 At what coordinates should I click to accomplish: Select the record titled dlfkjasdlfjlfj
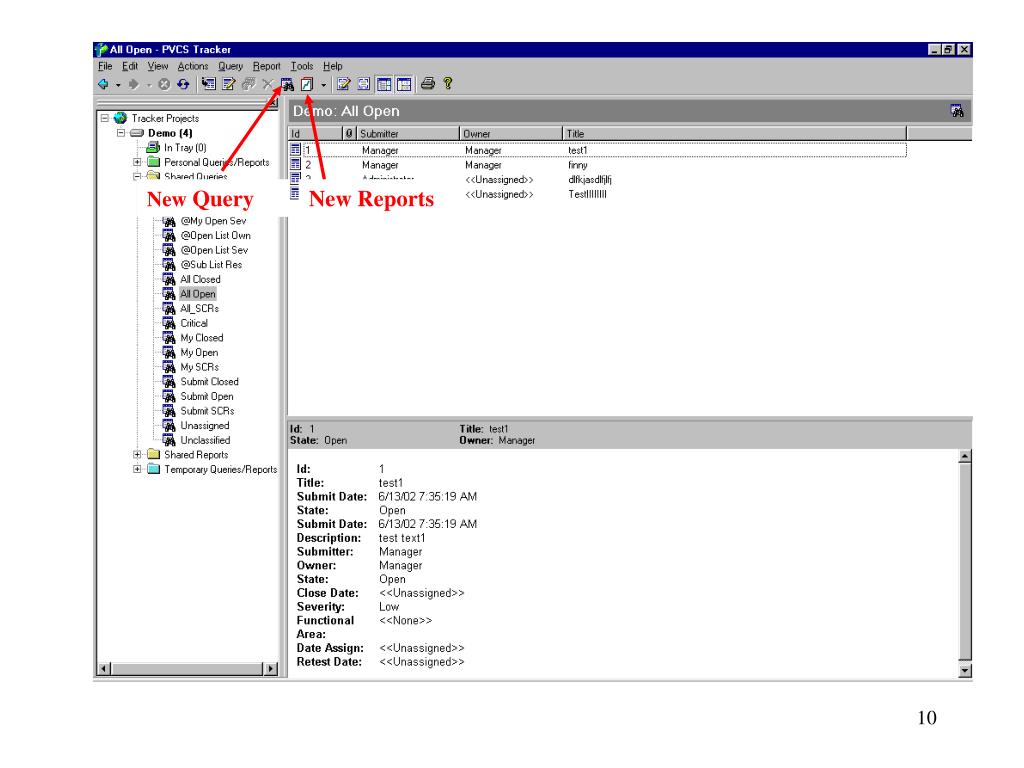pos(590,180)
